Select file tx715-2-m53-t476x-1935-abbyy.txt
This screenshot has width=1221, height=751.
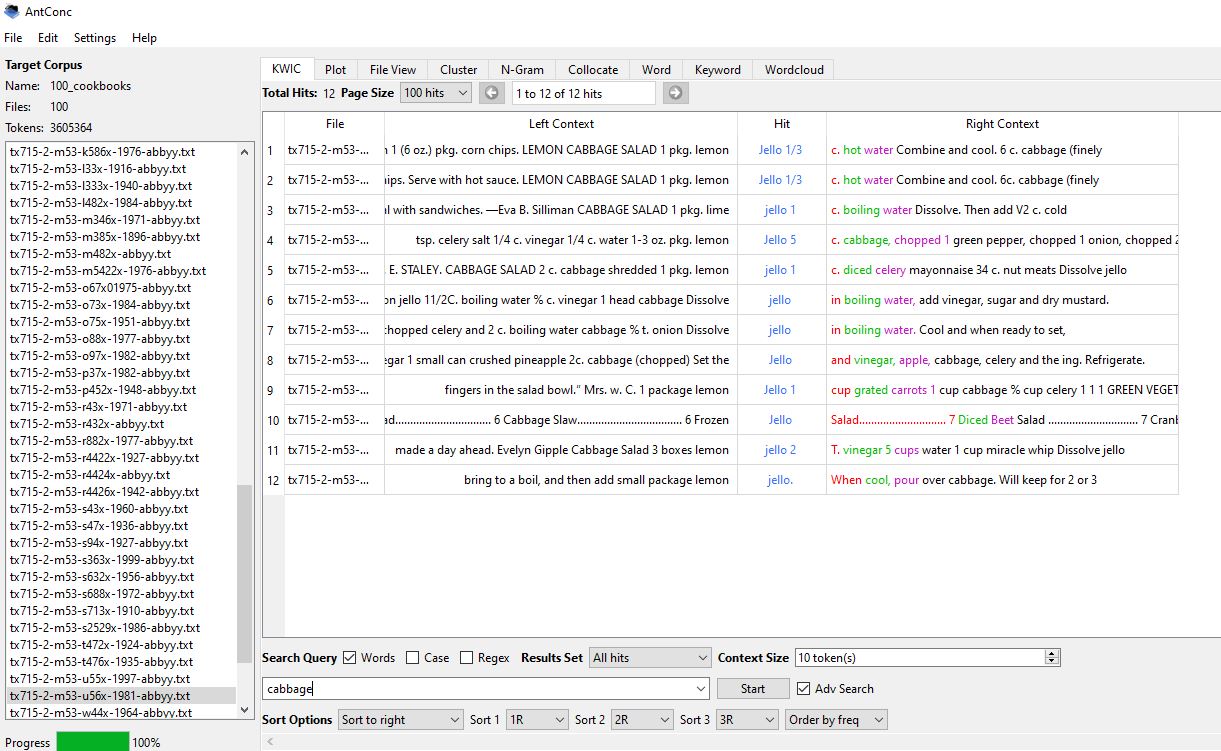(x=101, y=662)
